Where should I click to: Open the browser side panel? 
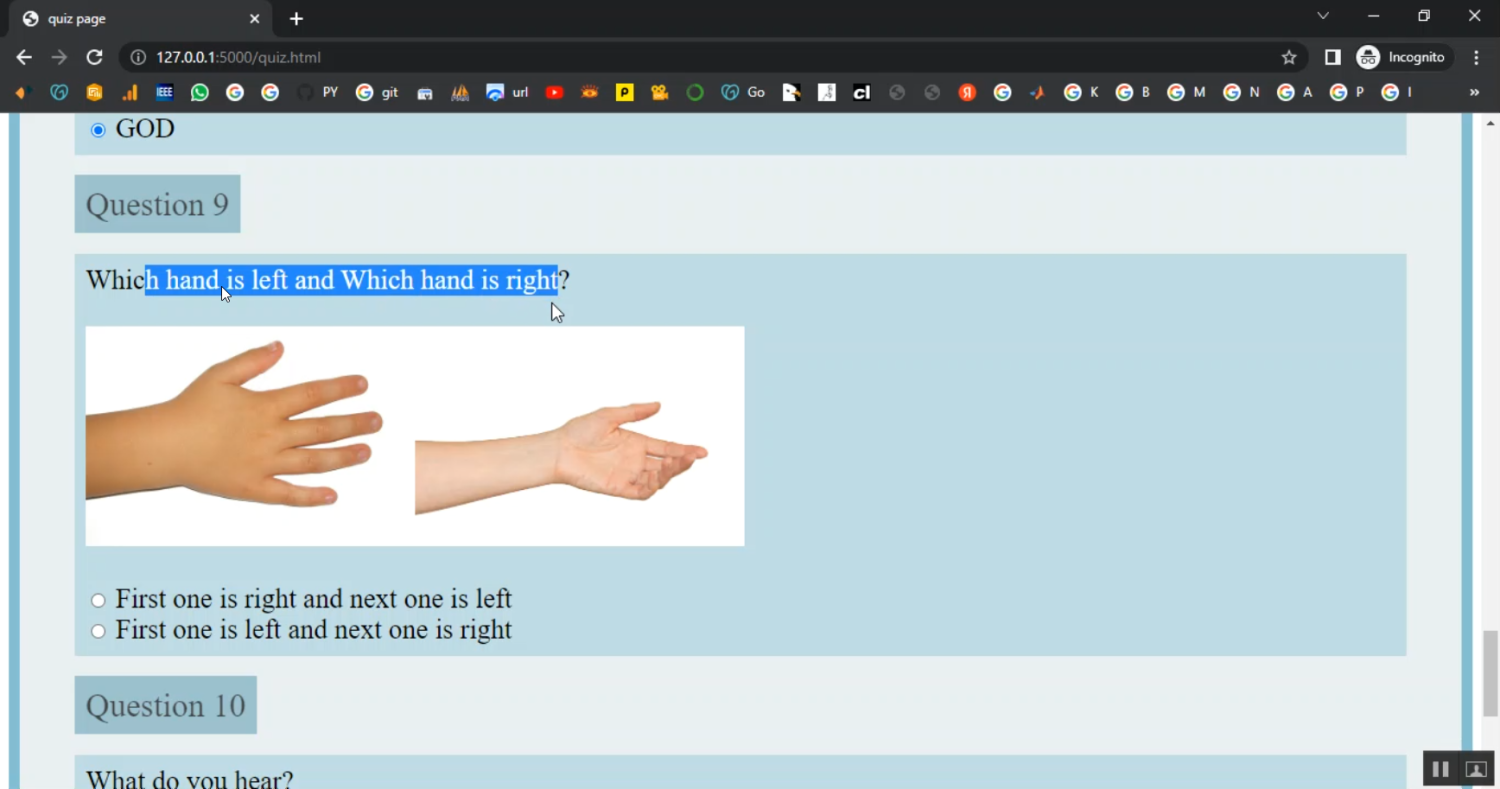(x=1332, y=57)
